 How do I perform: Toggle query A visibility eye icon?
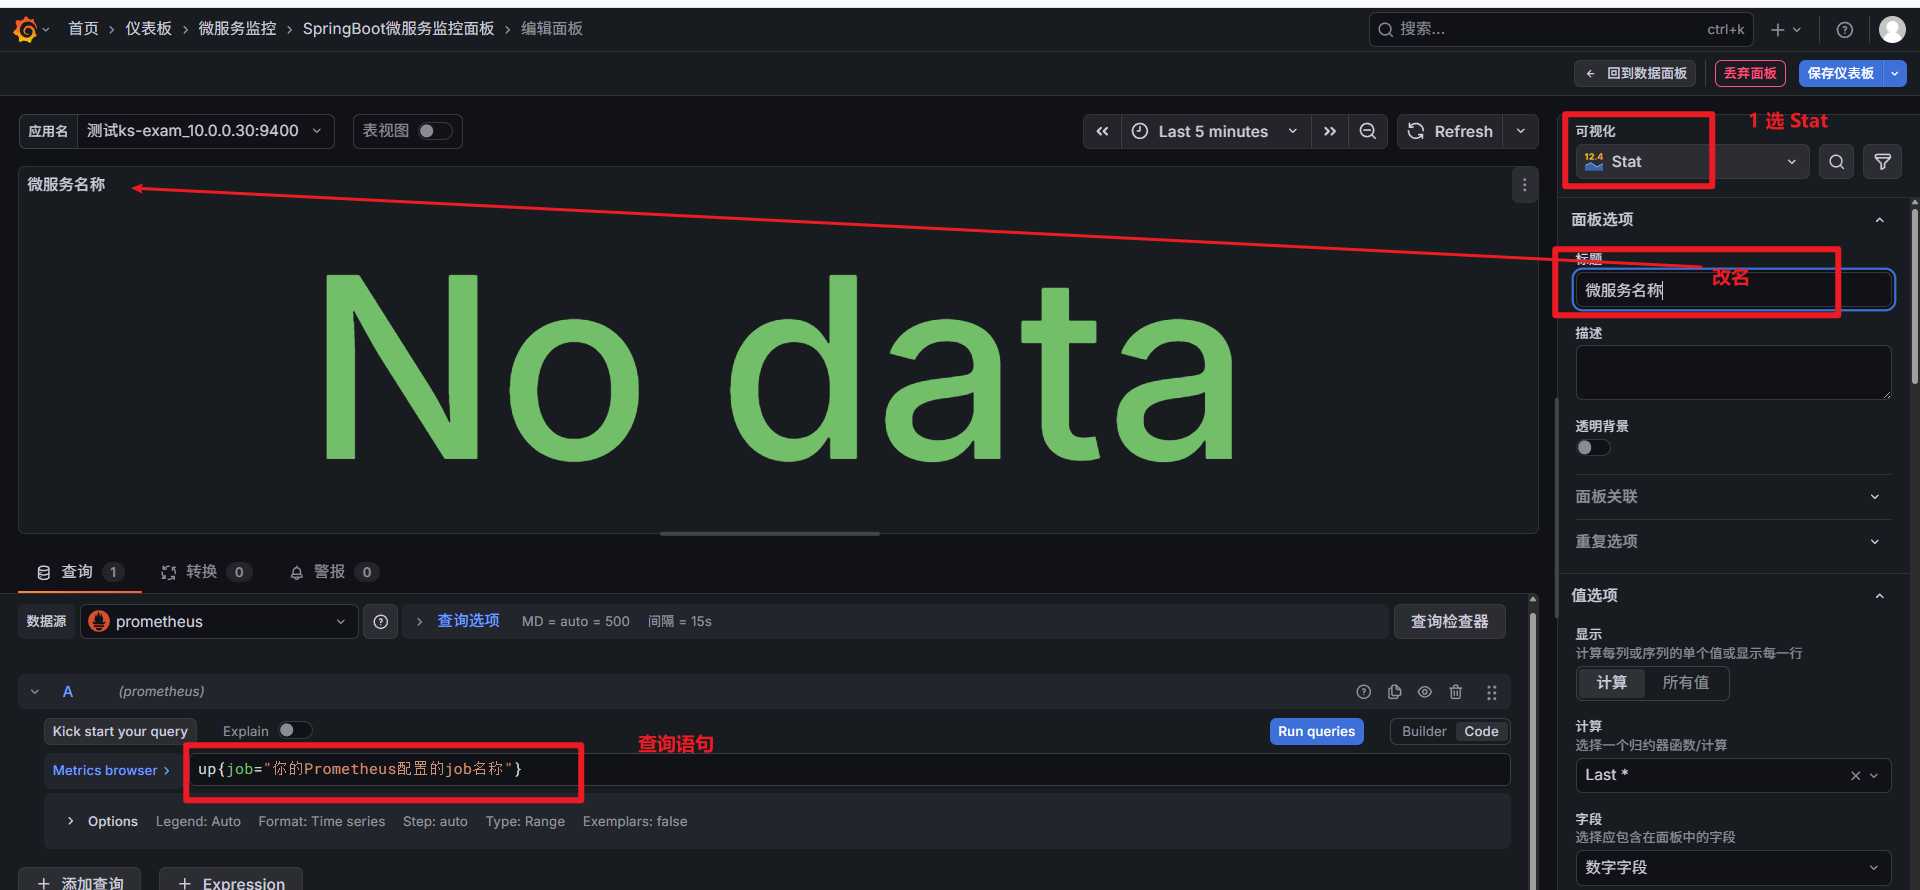tap(1425, 692)
